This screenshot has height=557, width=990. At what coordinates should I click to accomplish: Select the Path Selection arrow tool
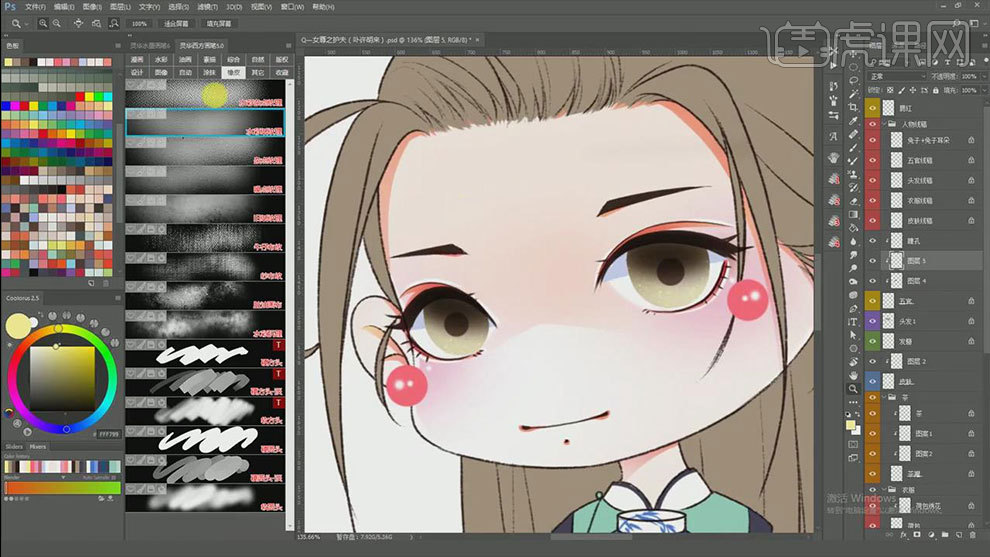pos(854,335)
